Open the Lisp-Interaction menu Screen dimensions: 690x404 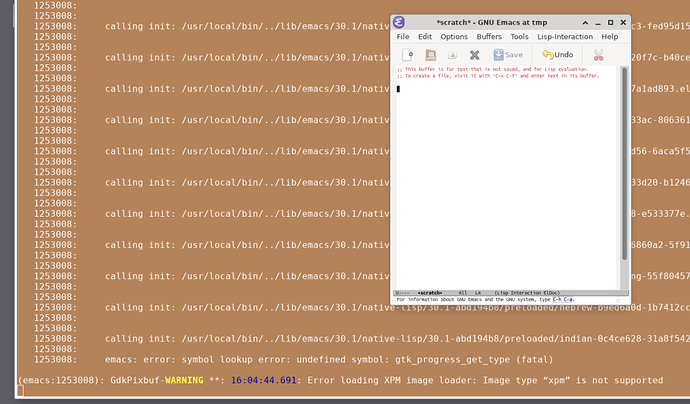565,37
